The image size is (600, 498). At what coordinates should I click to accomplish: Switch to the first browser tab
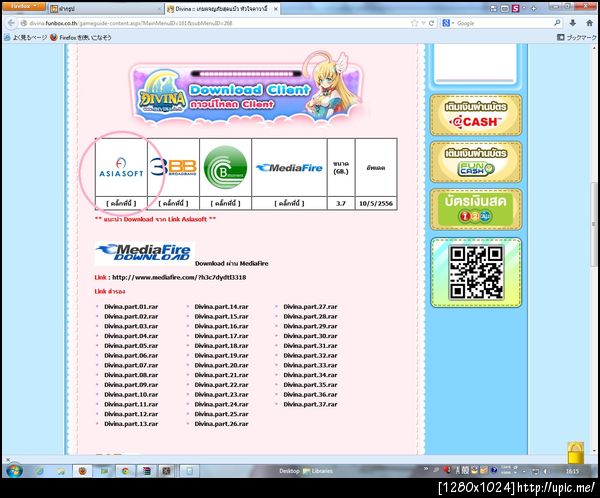point(106,8)
